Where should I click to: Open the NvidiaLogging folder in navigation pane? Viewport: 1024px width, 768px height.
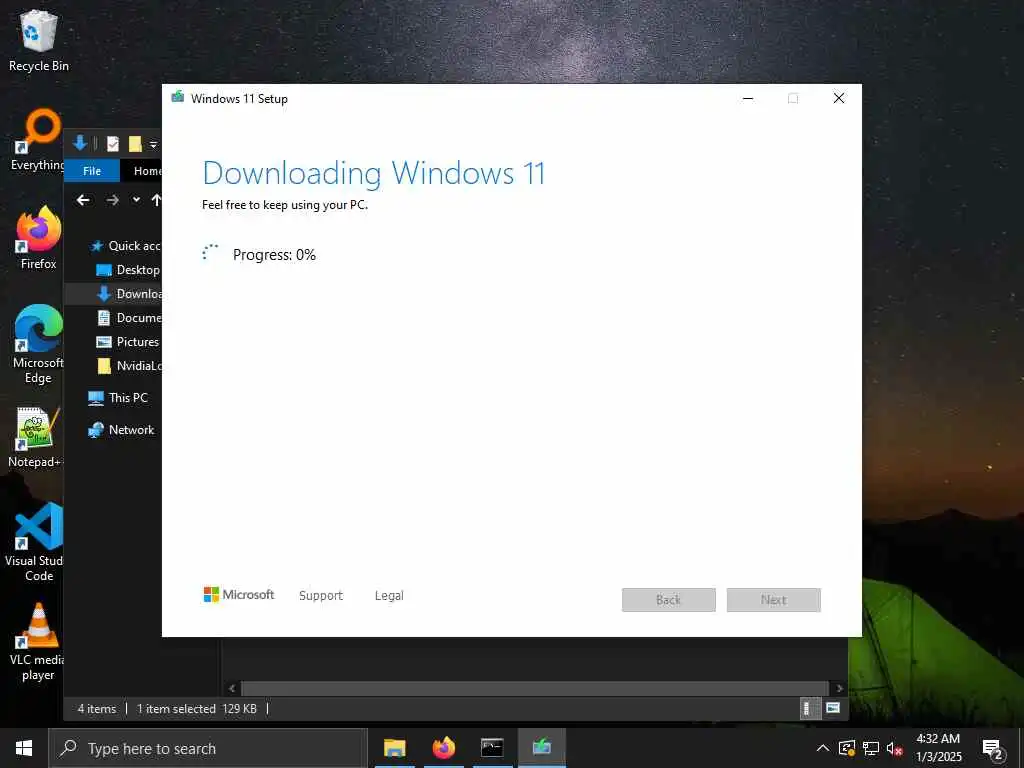pos(128,366)
